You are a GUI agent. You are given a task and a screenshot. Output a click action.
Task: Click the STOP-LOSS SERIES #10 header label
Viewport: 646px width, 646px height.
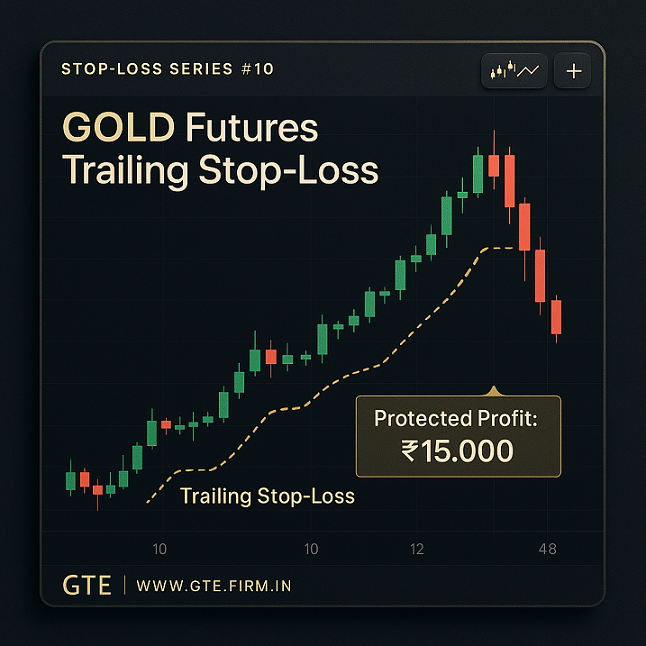[167, 70]
